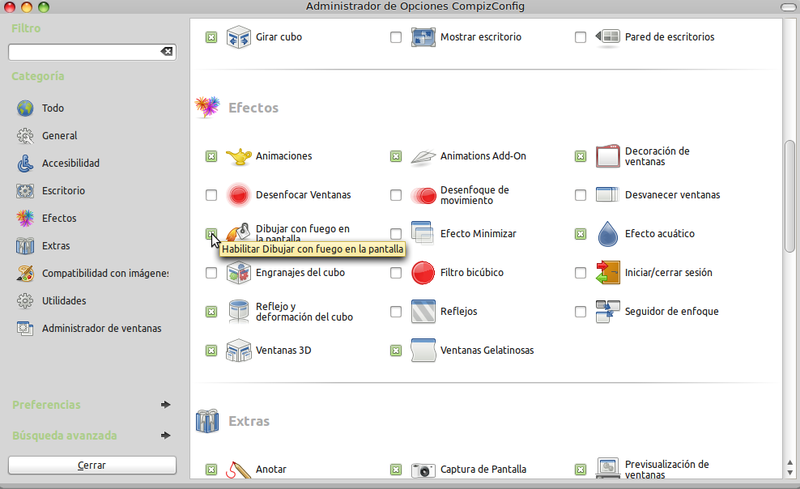Enable the Desenfocar Ventanas checkbox
Viewport: 800px width, 489px height.
coord(211,195)
